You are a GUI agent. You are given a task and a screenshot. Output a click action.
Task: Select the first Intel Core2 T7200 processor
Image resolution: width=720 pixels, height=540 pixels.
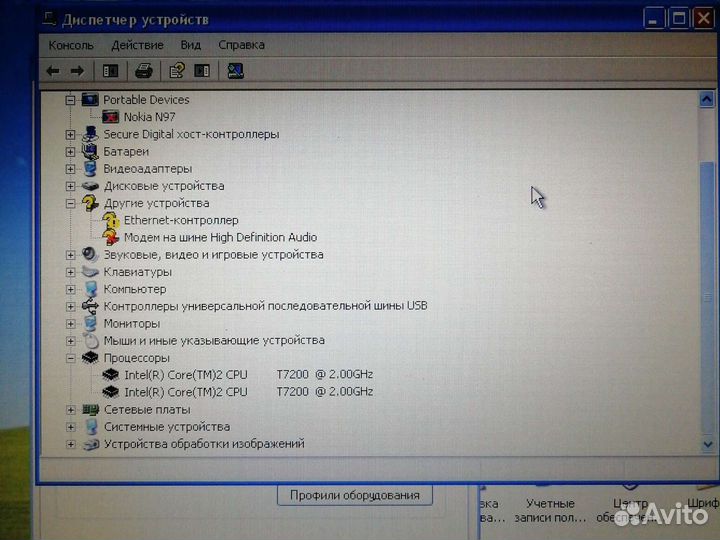point(248,375)
